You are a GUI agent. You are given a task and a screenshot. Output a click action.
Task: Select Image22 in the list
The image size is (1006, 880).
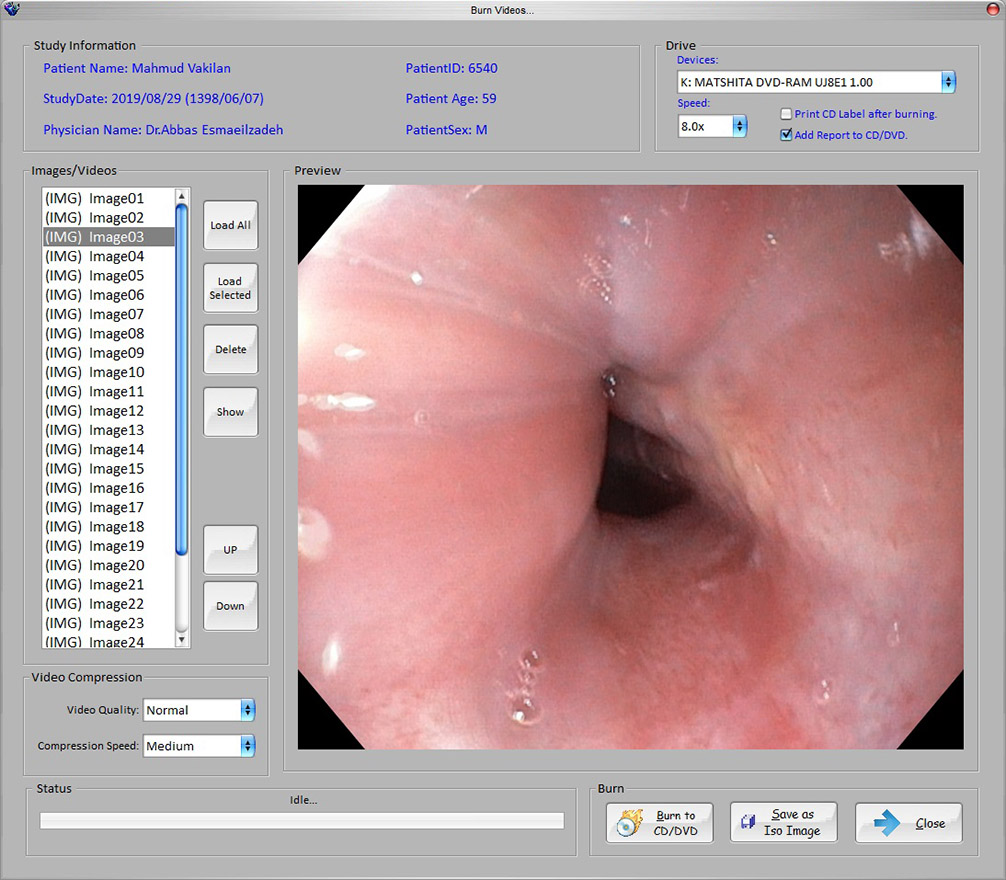108,604
